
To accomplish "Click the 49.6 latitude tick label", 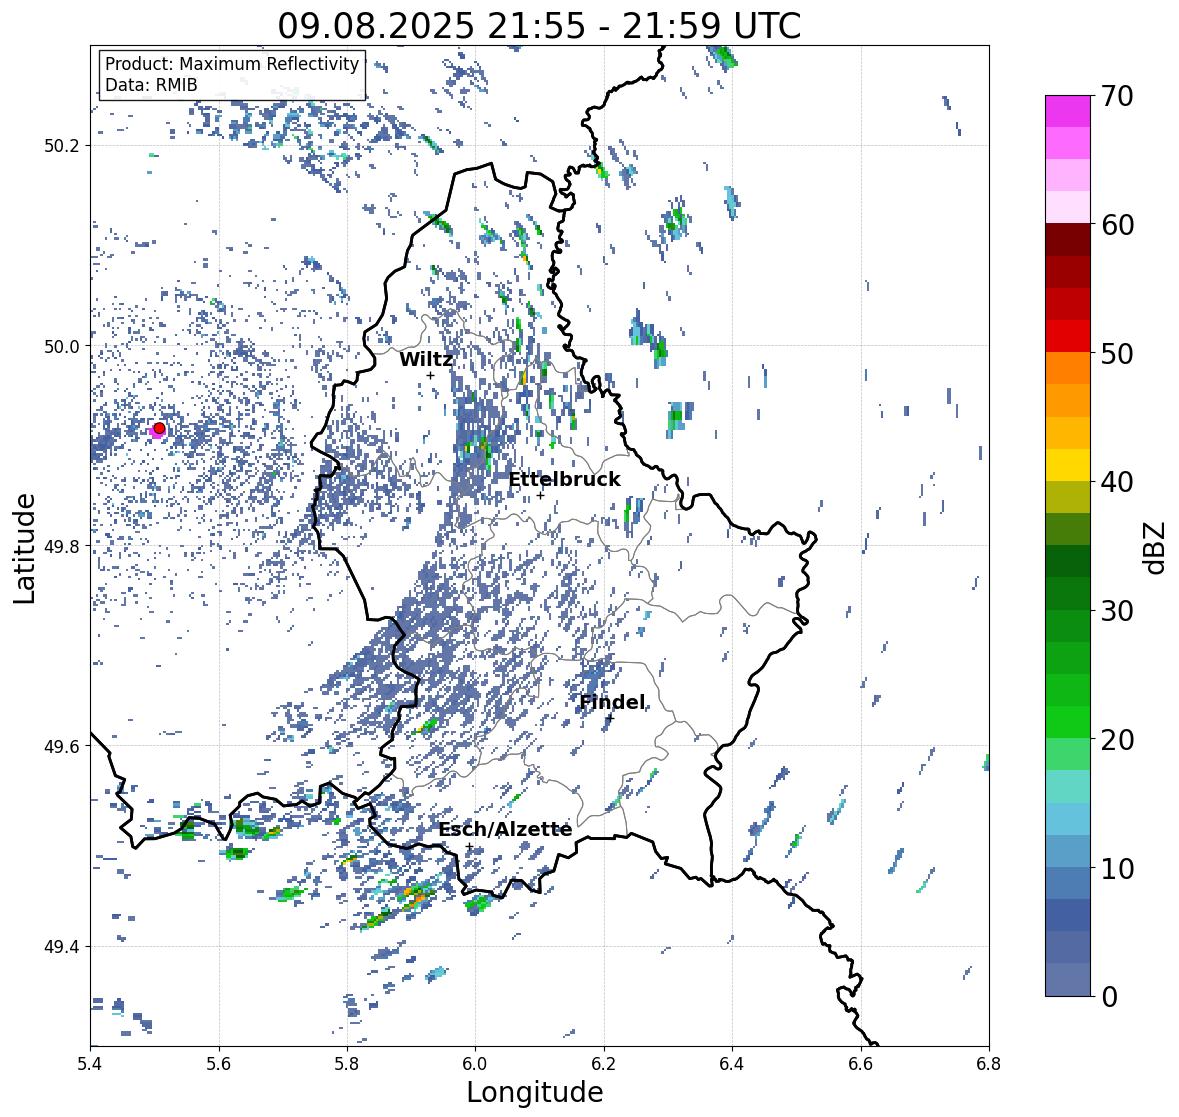I will coord(62,746).
